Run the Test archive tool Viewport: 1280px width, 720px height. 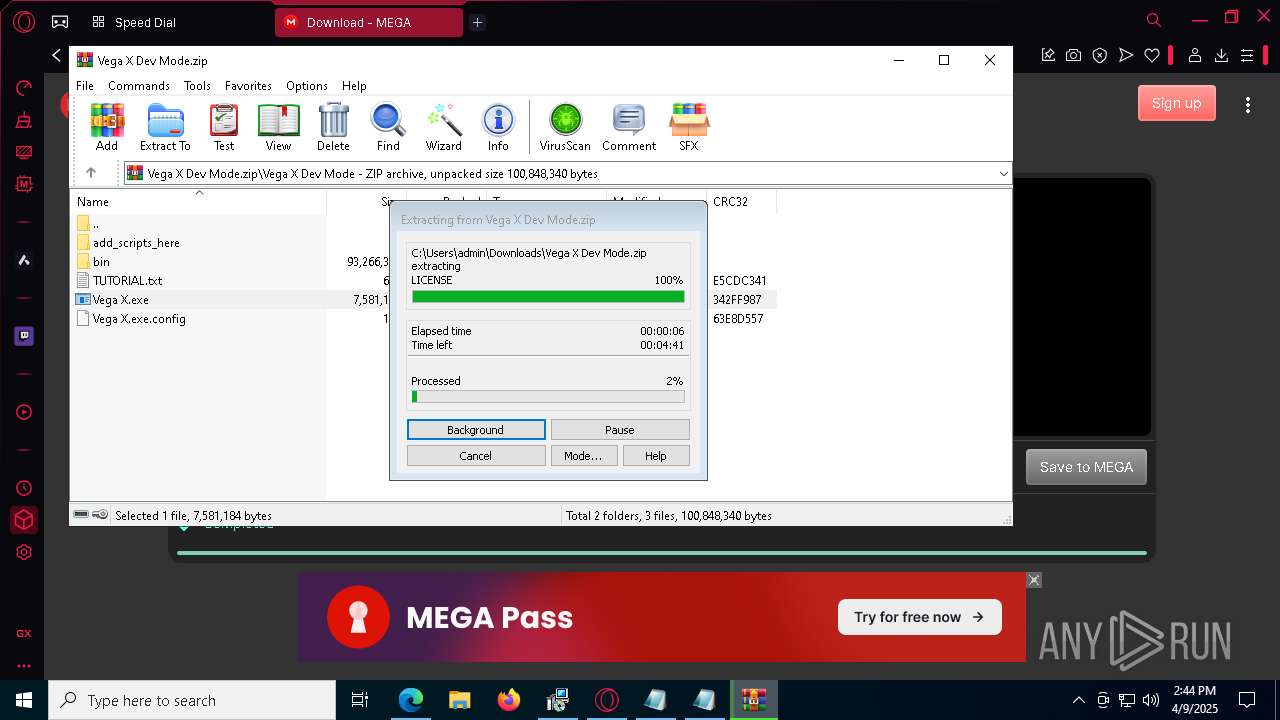pos(224,127)
